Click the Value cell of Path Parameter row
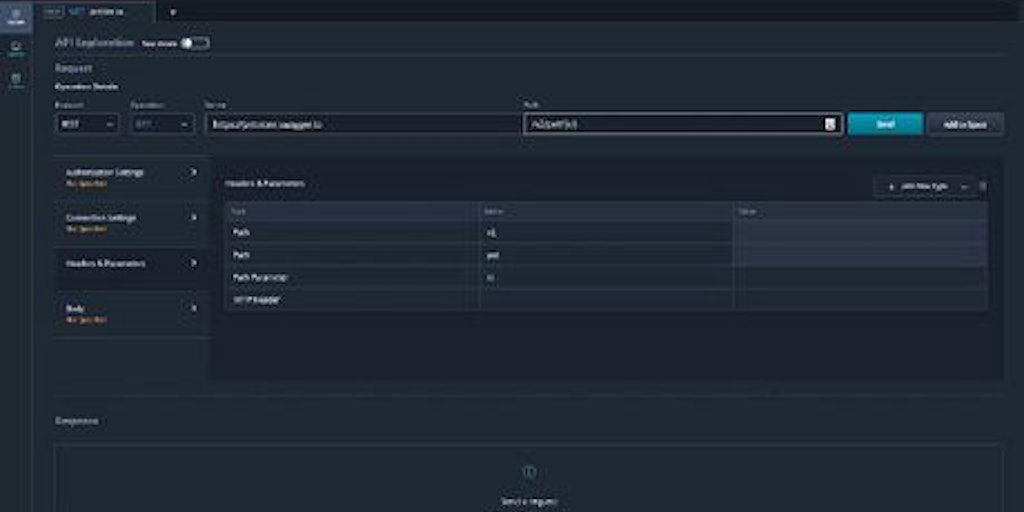This screenshot has height=512, width=1024. 861,278
